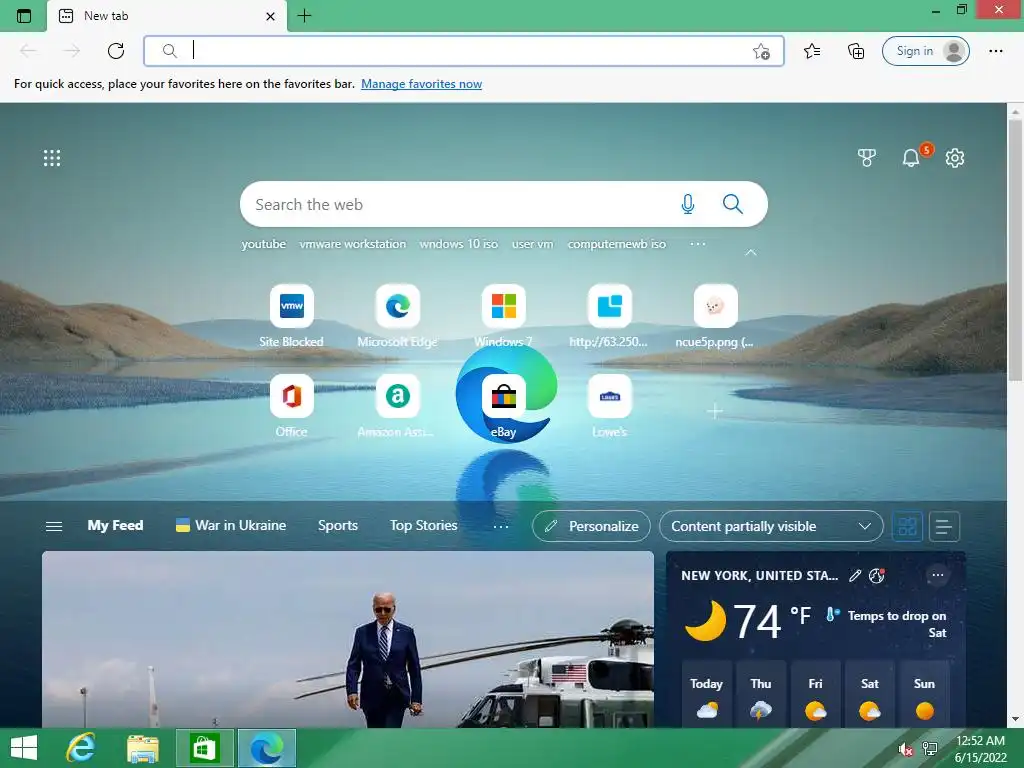Choose wndows 10 iso suggested search
This screenshot has width=1024, height=768.
(x=458, y=244)
